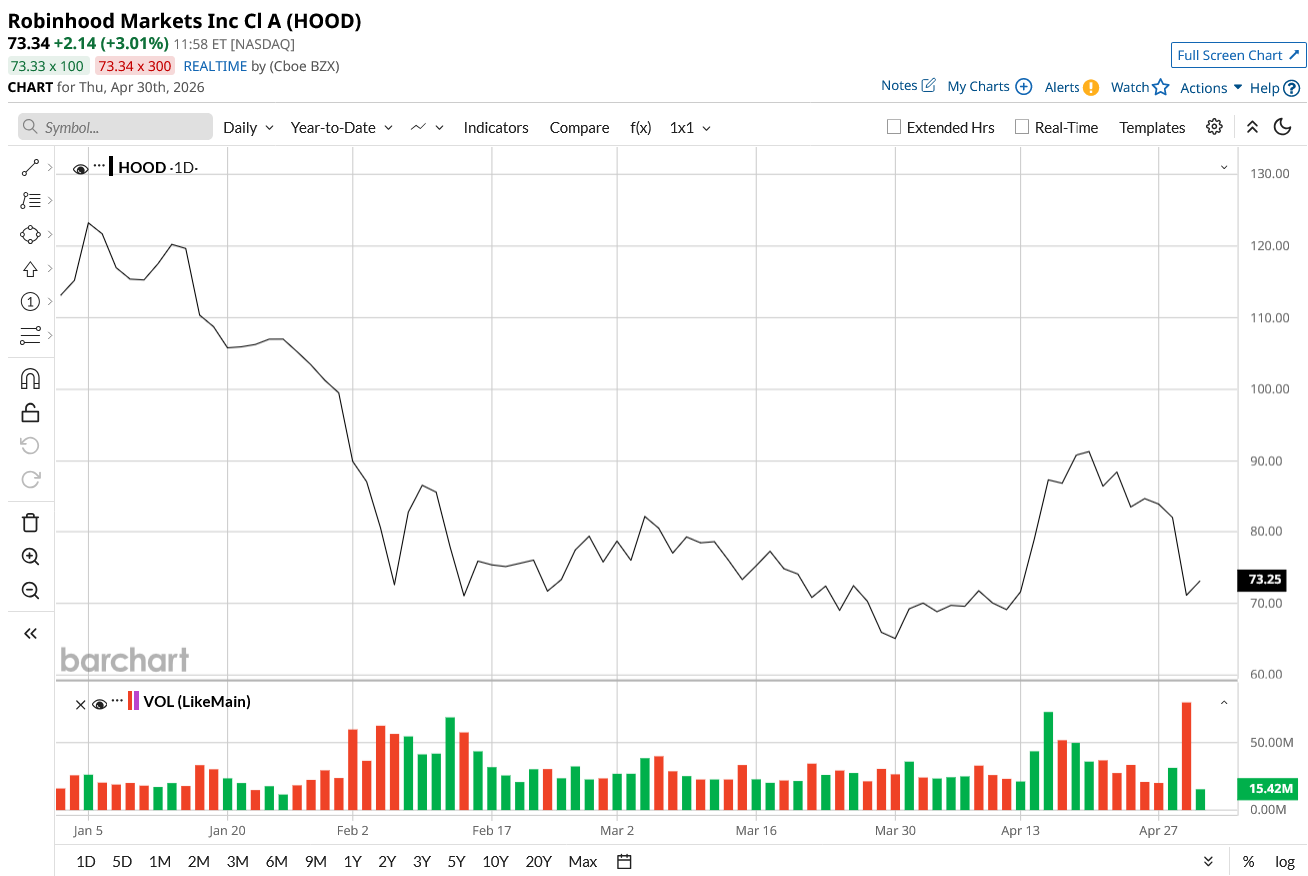Open the Year-to-Date period dropdown
Viewport: 1308px width, 876px height.
(x=341, y=128)
